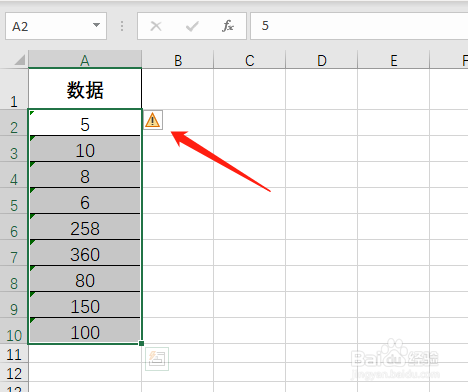Select row 4 header
468x392 pixels.
tap(14, 175)
